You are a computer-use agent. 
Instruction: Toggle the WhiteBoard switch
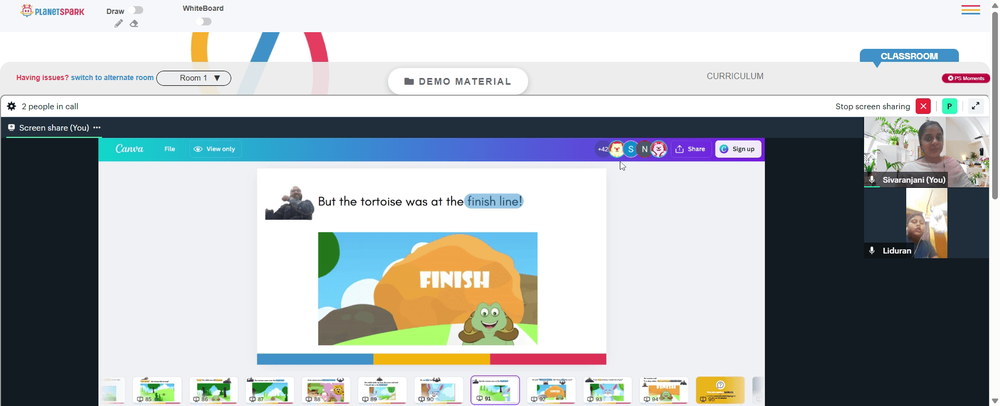pyautogui.click(x=203, y=22)
